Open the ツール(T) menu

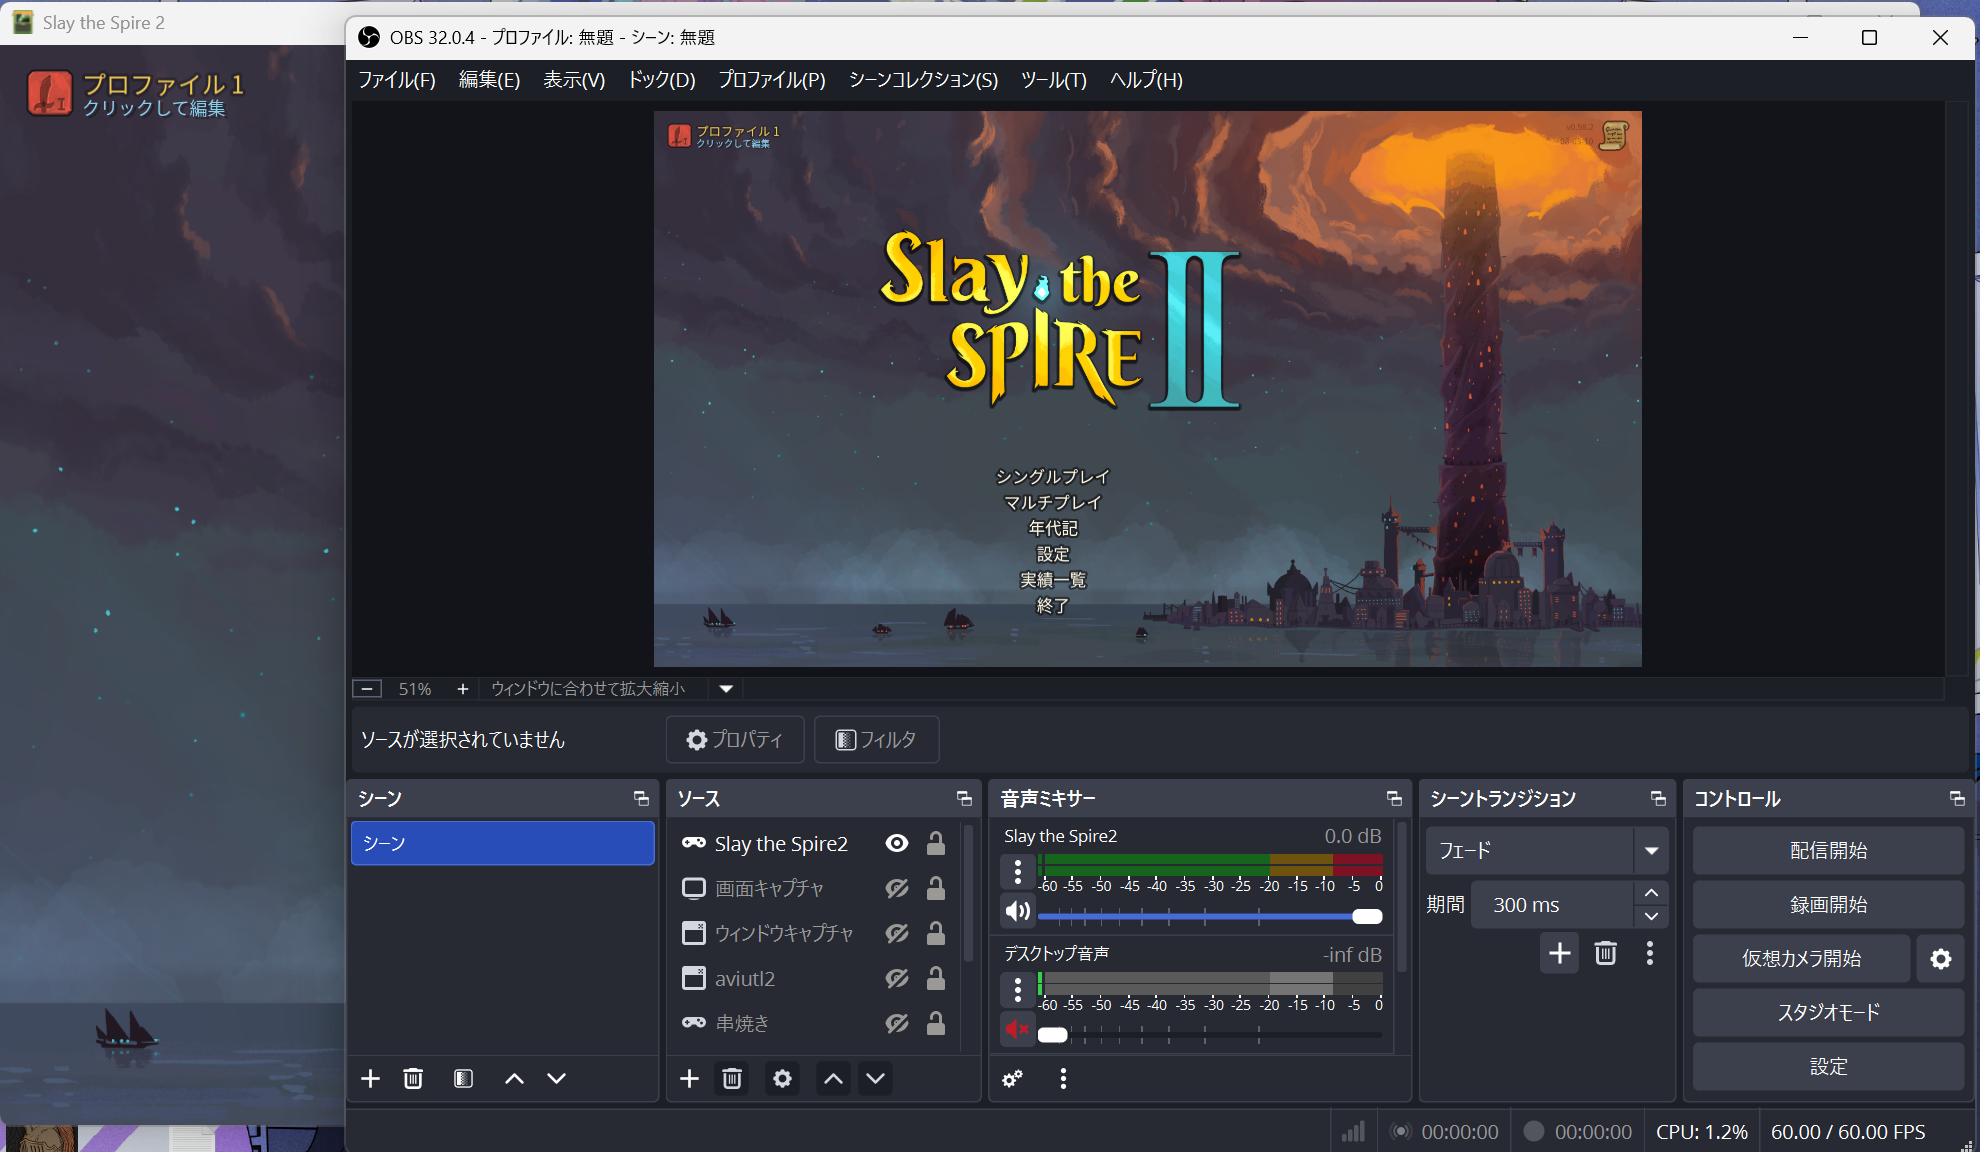click(x=1053, y=80)
